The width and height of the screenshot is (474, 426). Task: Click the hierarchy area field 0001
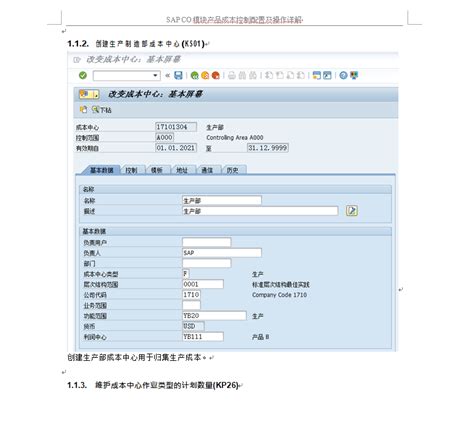pos(203,284)
